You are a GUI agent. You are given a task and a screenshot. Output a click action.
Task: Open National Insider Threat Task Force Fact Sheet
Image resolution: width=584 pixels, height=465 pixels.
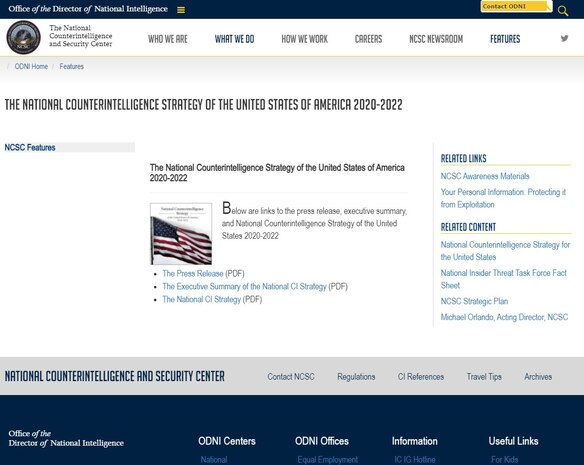504,279
